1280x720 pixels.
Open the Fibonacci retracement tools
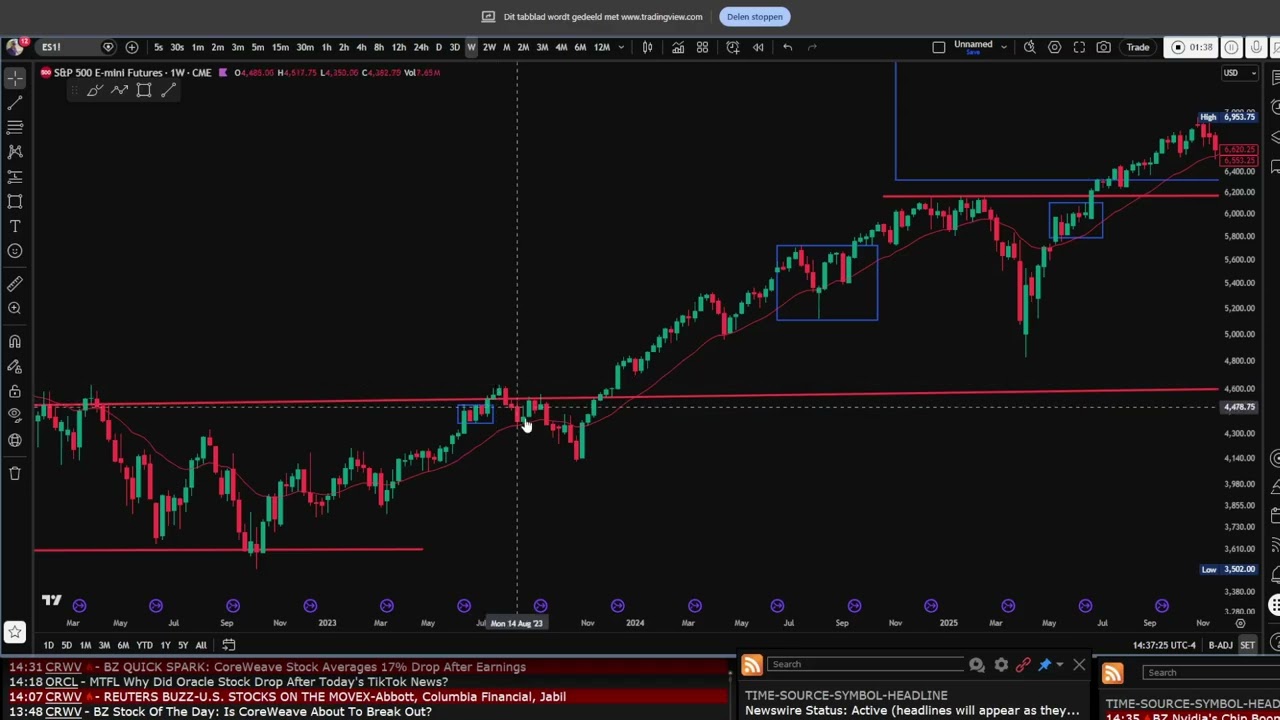click(x=15, y=127)
